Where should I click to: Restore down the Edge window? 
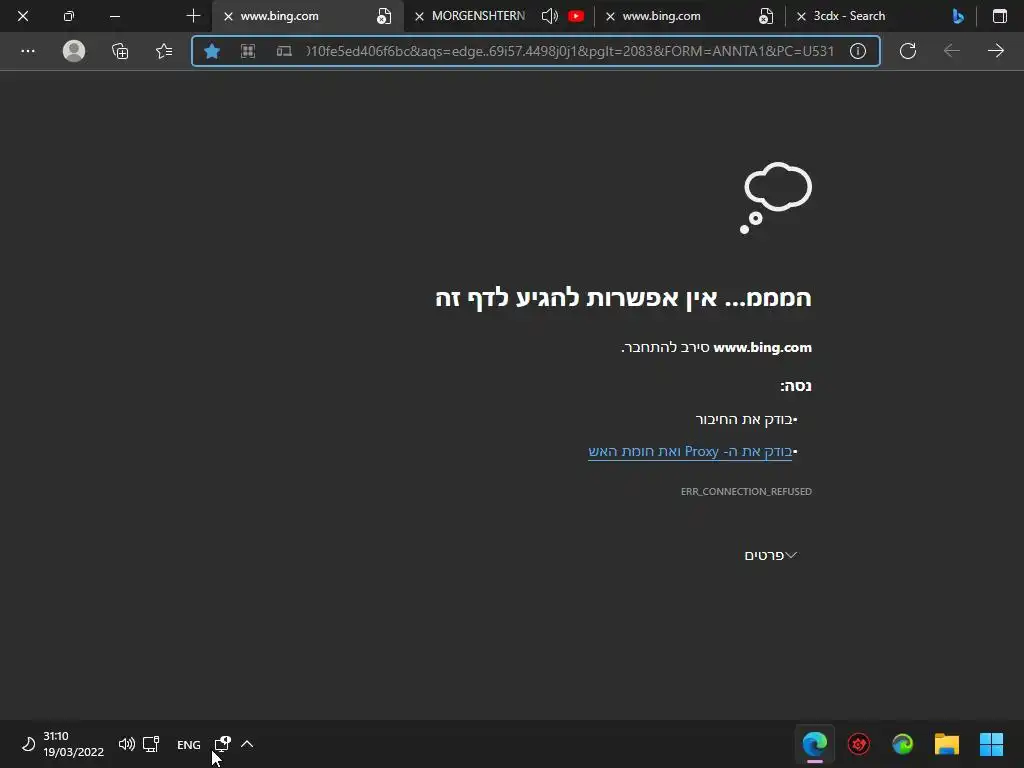point(69,16)
